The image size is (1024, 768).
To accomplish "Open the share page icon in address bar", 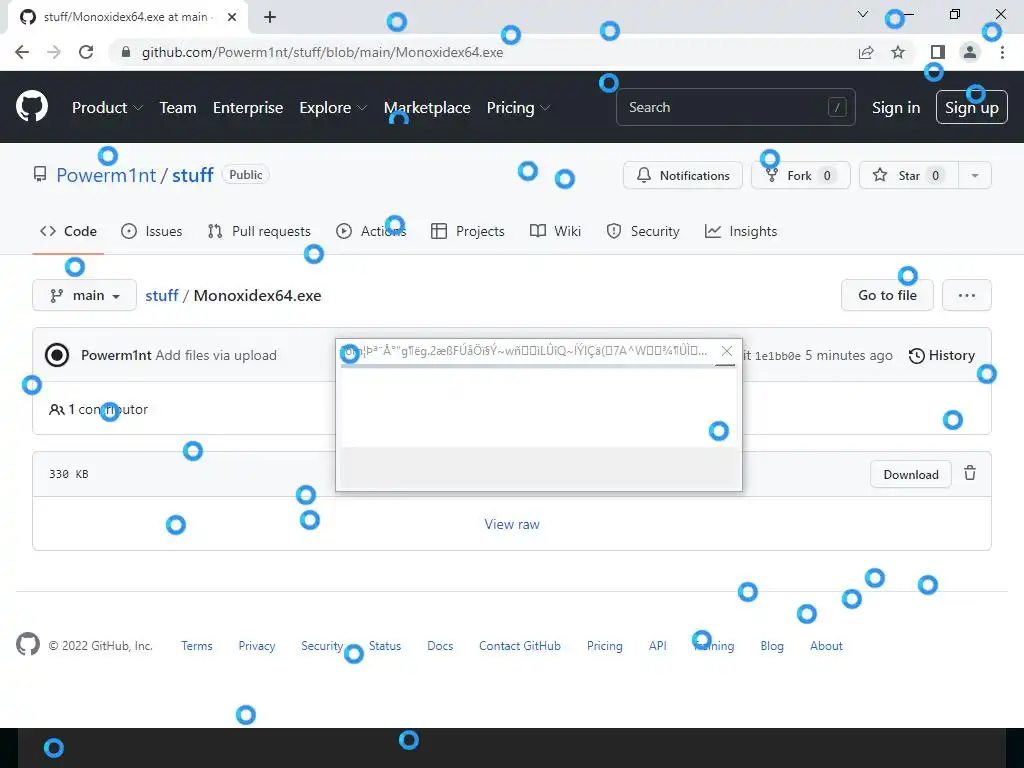I will [866, 52].
